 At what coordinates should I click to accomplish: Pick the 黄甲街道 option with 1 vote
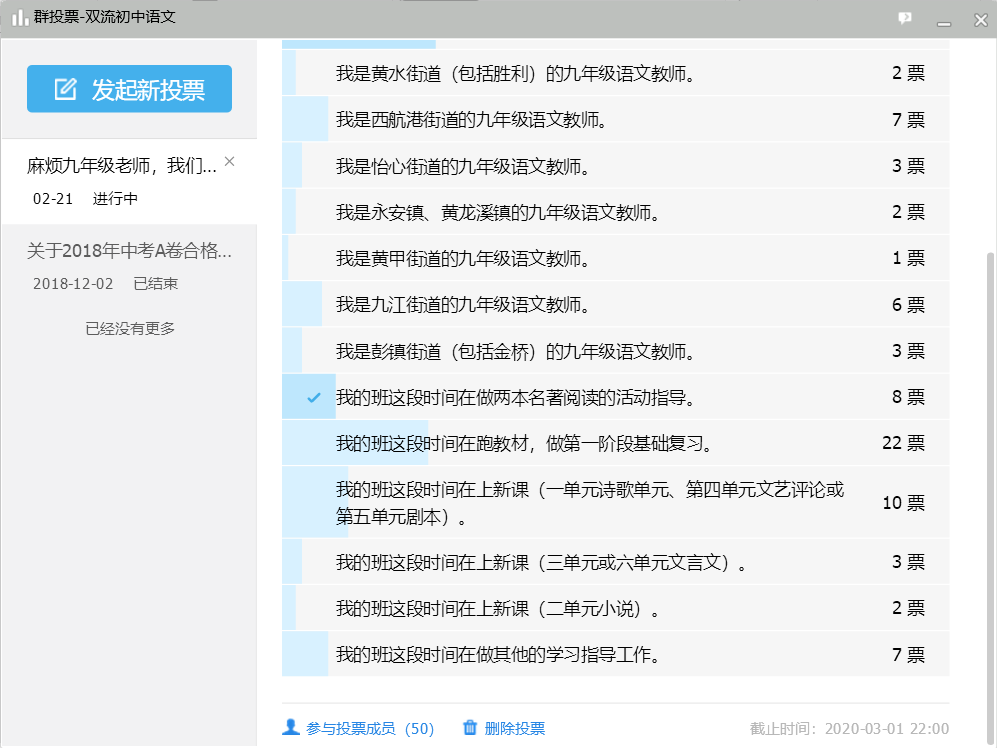coord(615,259)
